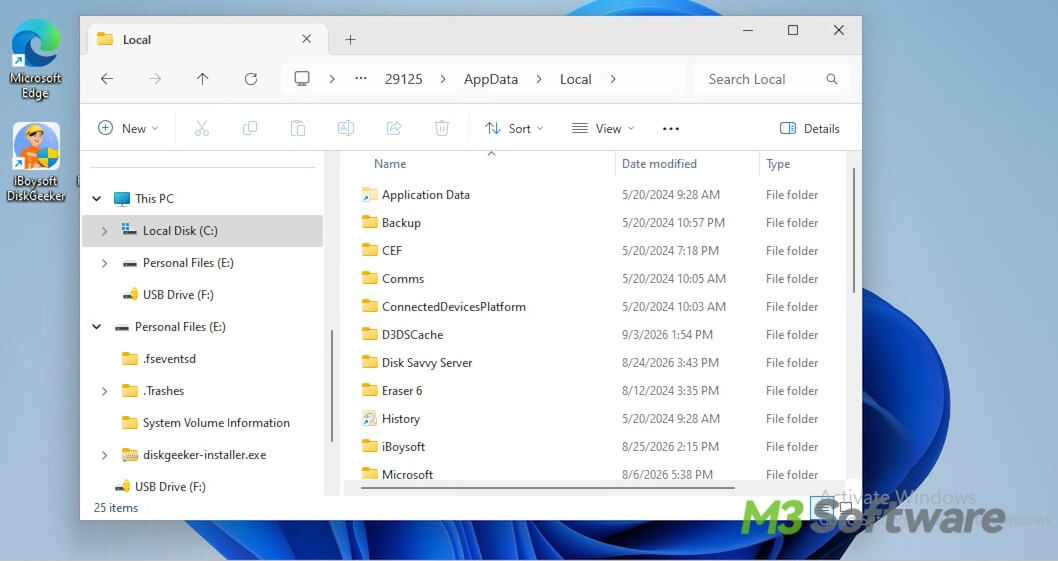Click the History folder shortcut icon
Image resolution: width=1058 pixels, height=561 pixels.
click(x=369, y=419)
